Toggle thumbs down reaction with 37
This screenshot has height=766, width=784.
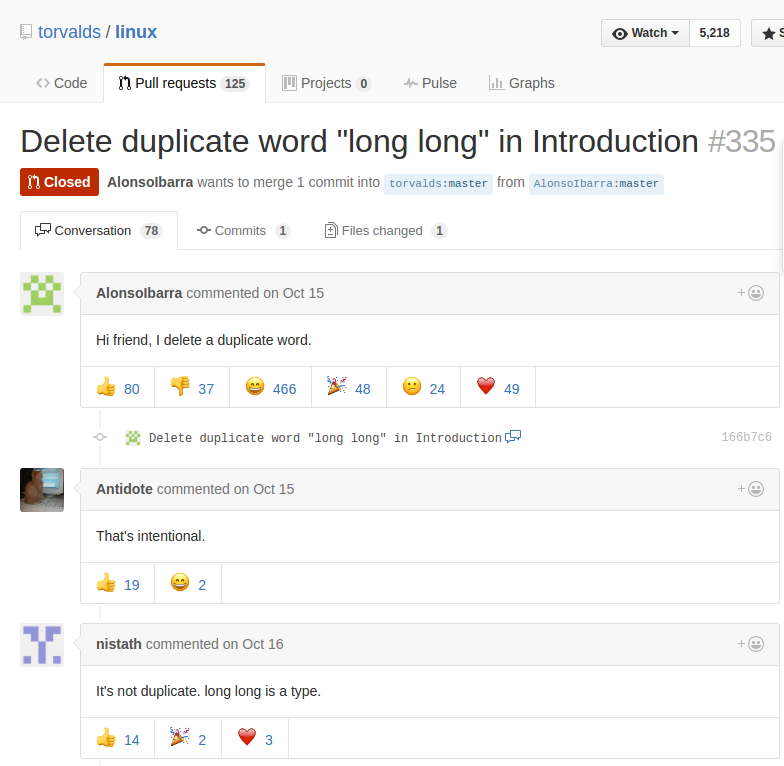click(192, 388)
